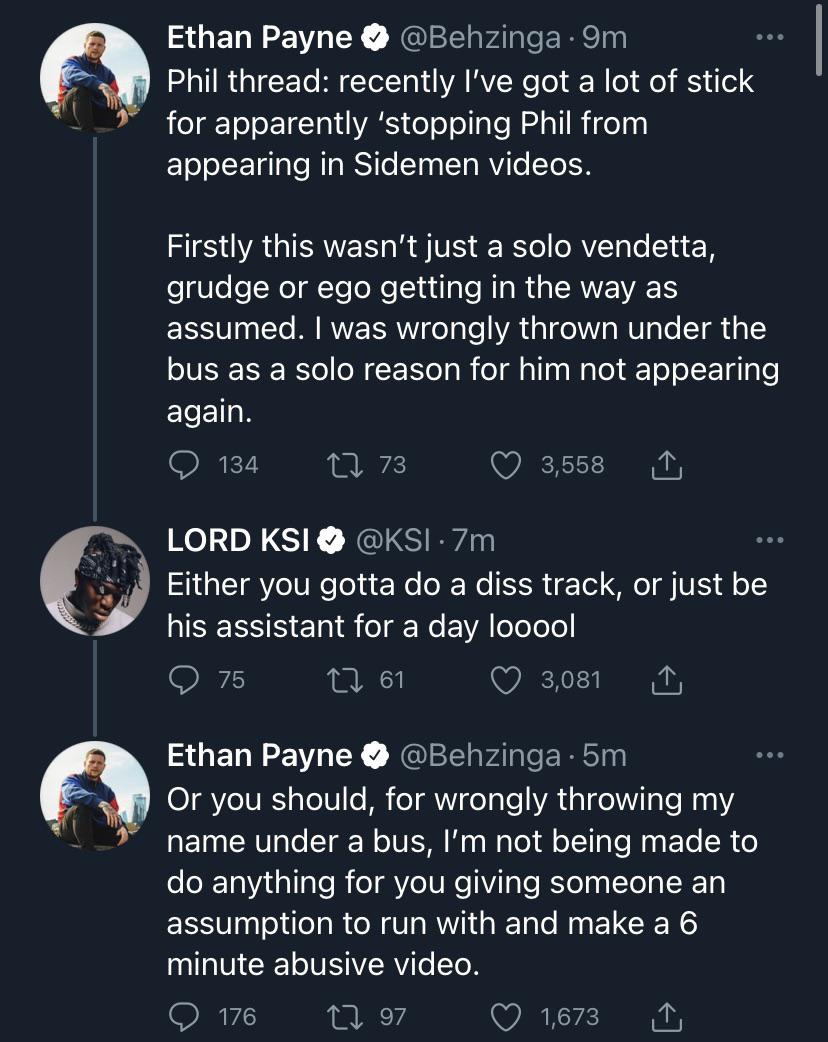Image resolution: width=828 pixels, height=1042 pixels.
Task: Like the tweet with 3,558 likes
Action: click(x=507, y=465)
